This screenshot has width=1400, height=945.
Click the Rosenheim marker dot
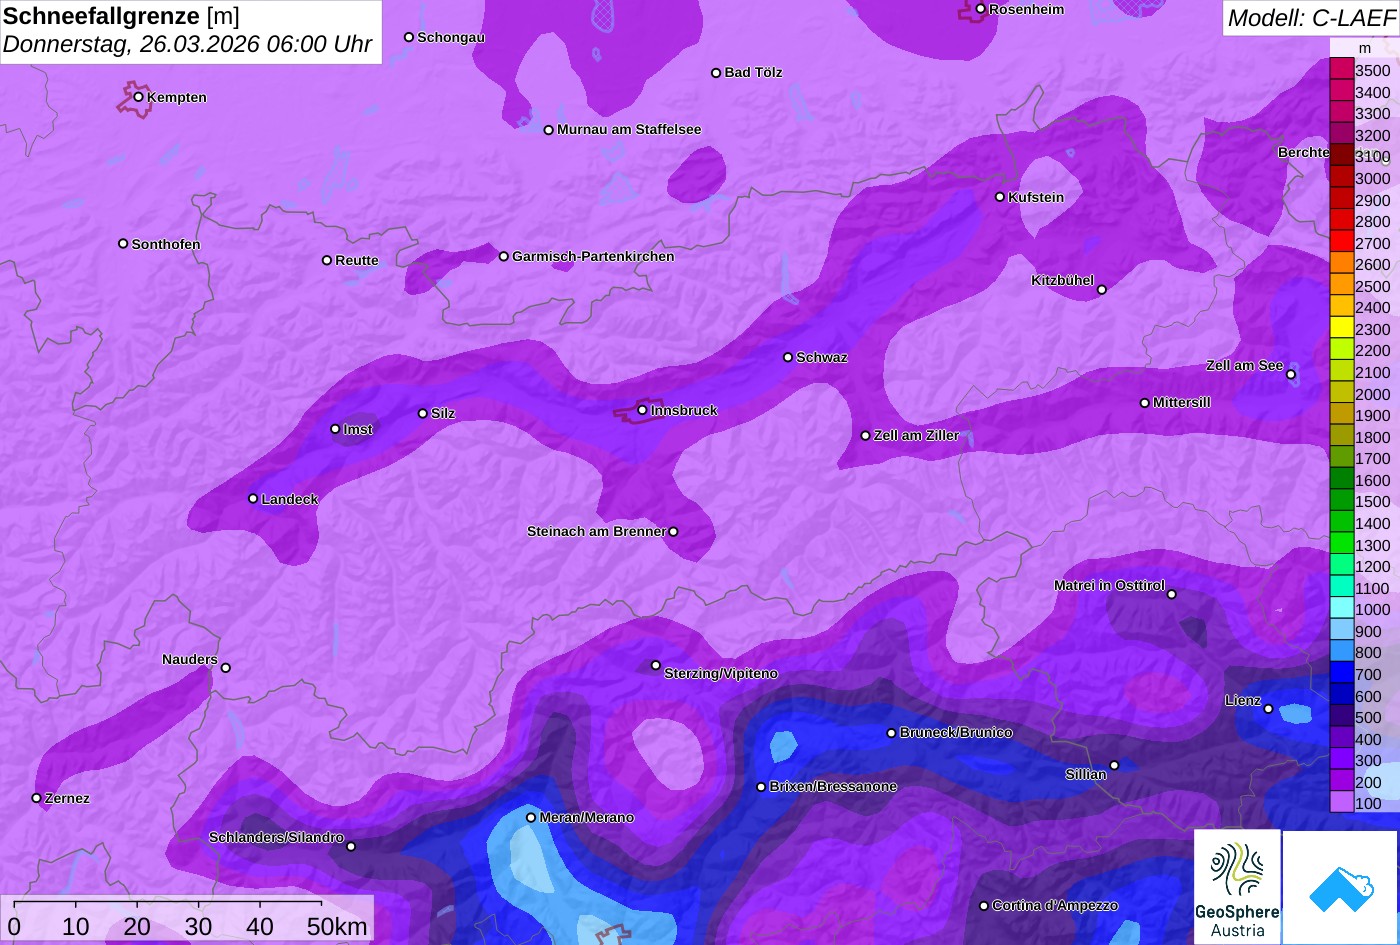click(x=981, y=9)
